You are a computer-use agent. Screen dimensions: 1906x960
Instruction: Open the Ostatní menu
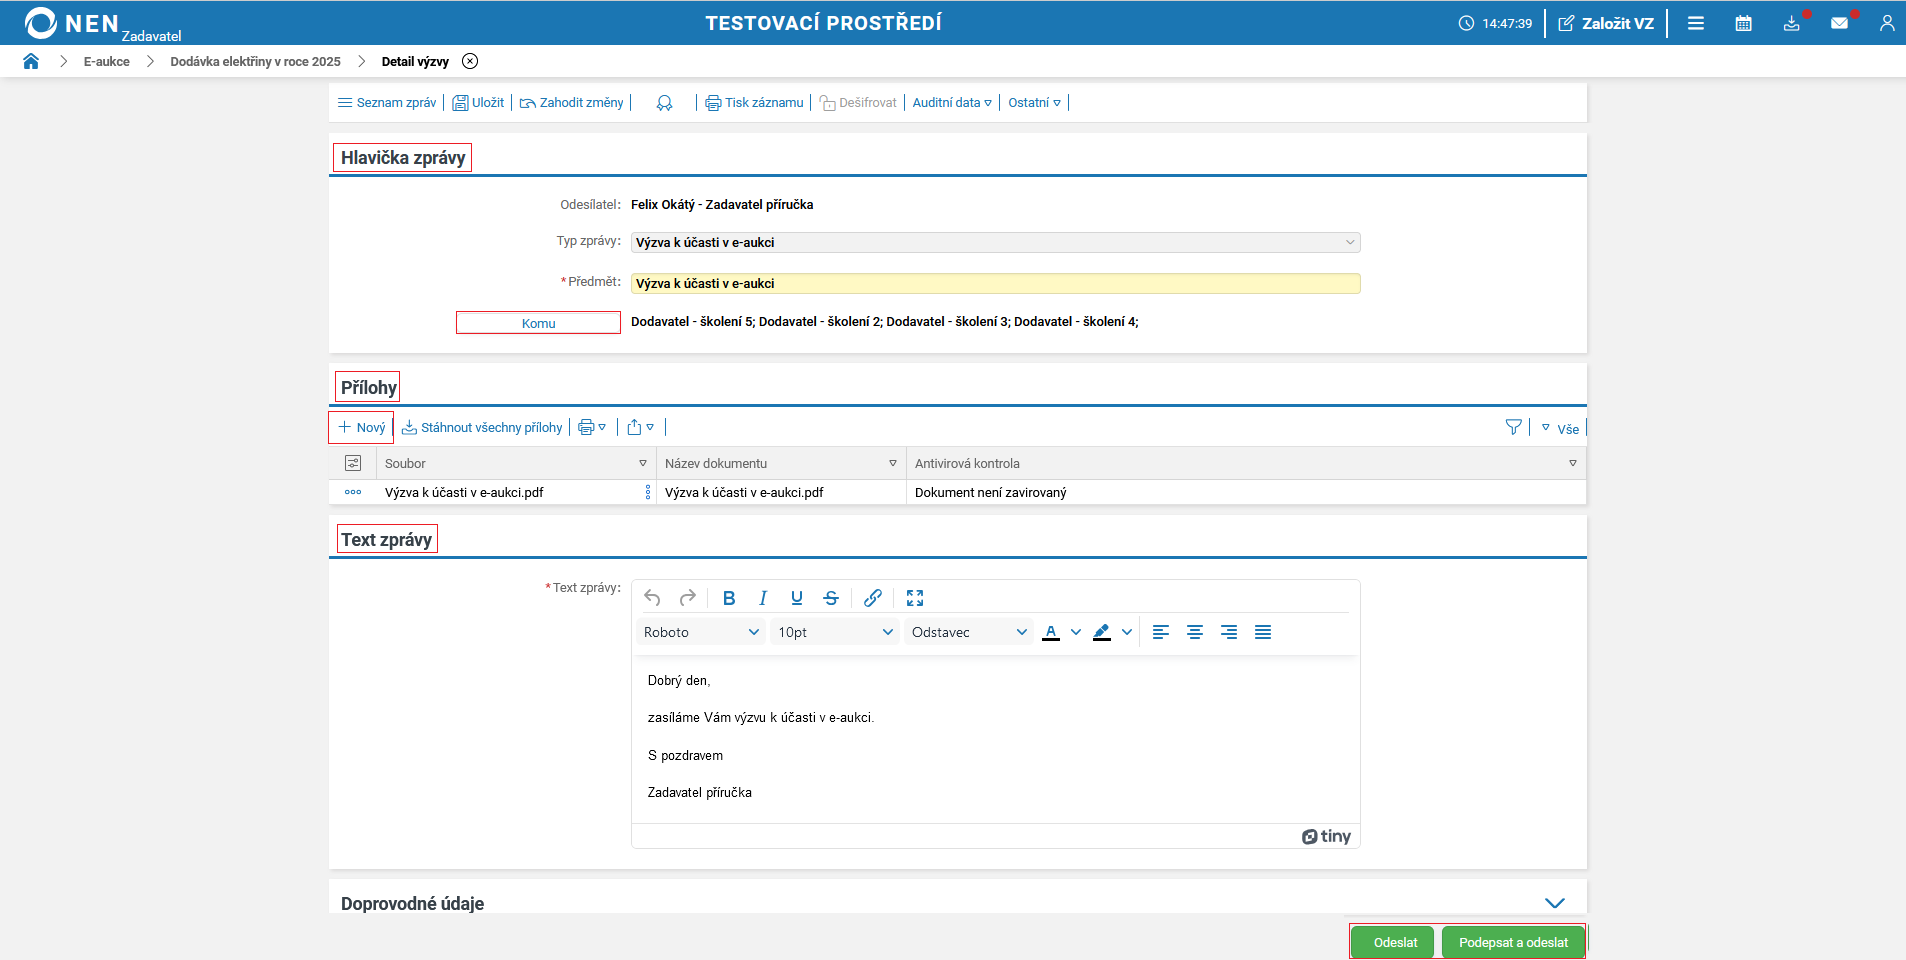tap(1034, 103)
